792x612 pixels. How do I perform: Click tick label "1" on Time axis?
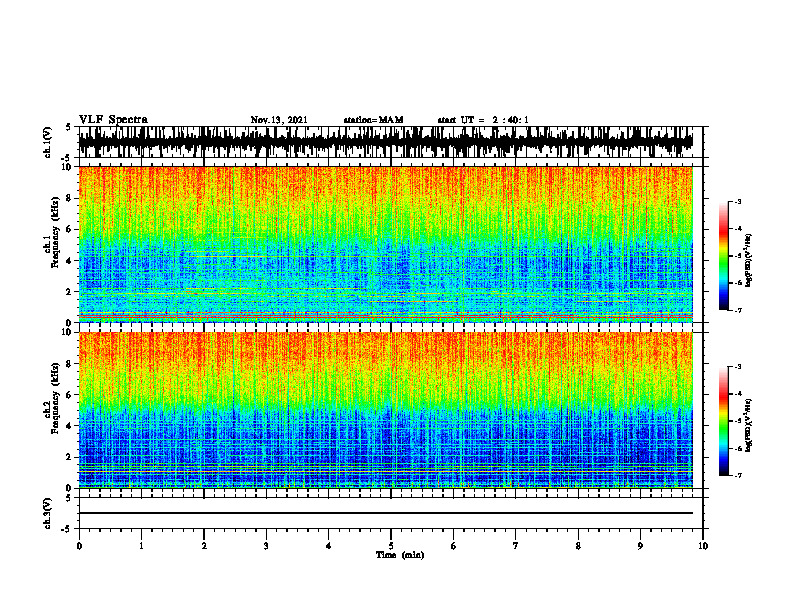click(x=141, y=546)
